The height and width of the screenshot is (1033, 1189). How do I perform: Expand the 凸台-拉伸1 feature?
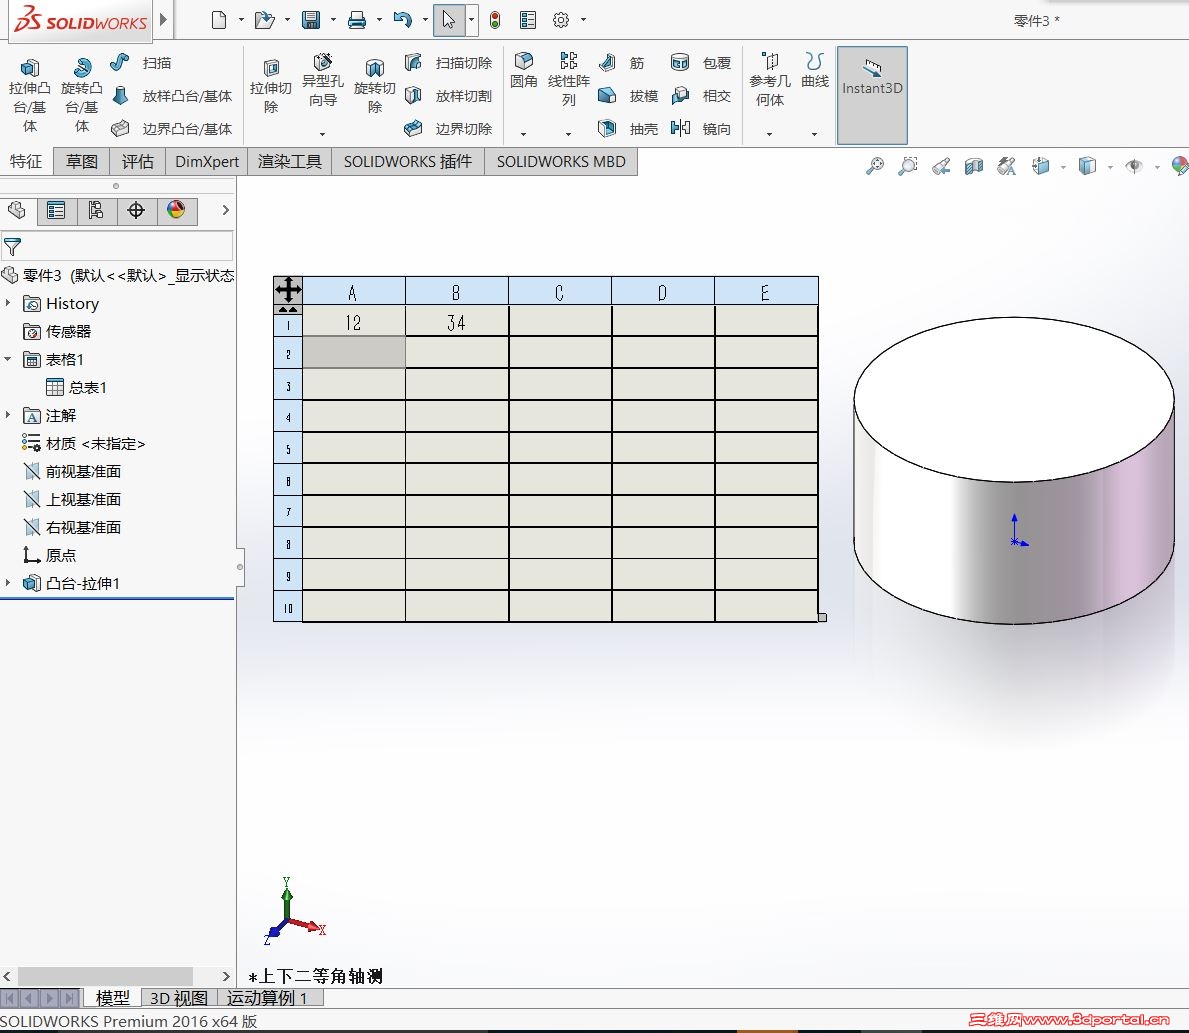click(x=8, y=583)
